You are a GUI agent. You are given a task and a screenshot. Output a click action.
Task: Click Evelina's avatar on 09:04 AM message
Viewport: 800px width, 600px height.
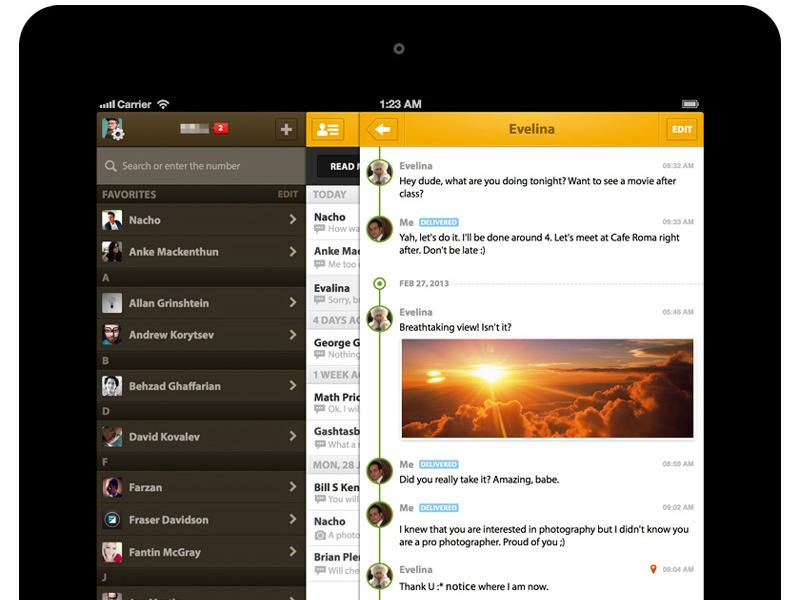pos(380,576)
